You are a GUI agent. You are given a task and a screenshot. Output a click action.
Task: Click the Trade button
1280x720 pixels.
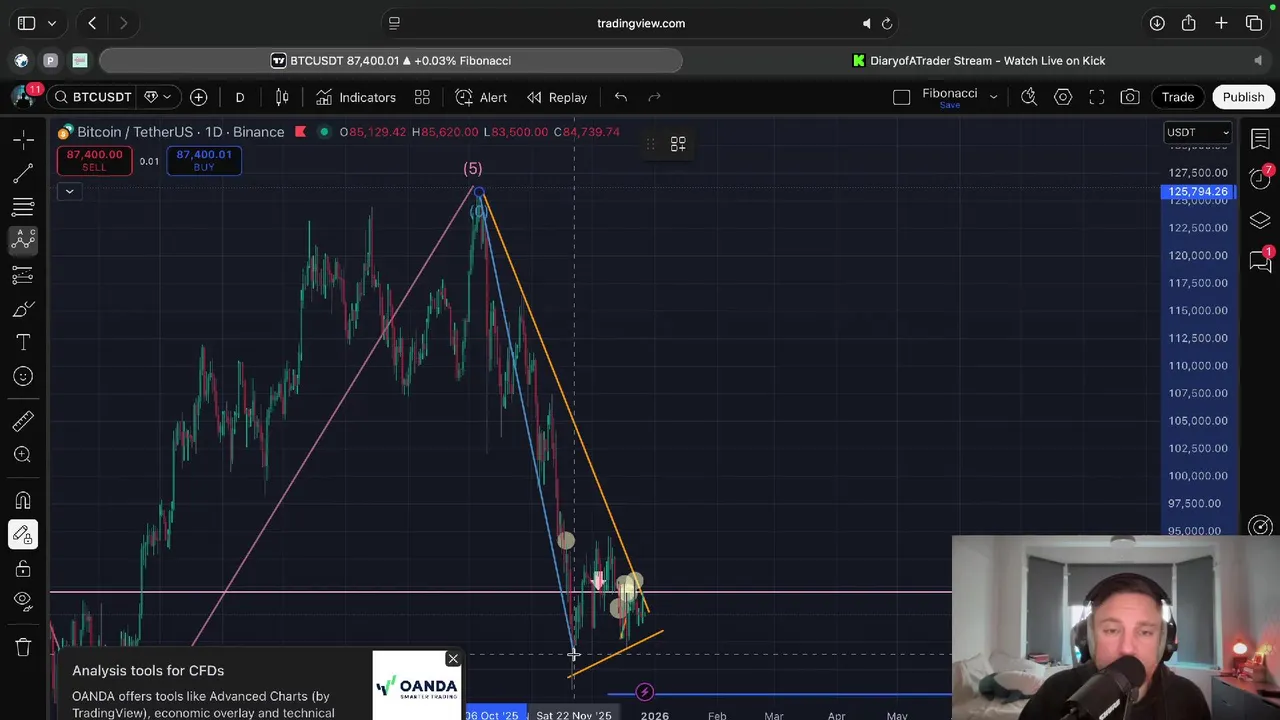pyautogui.click(x=1178, y=97)
